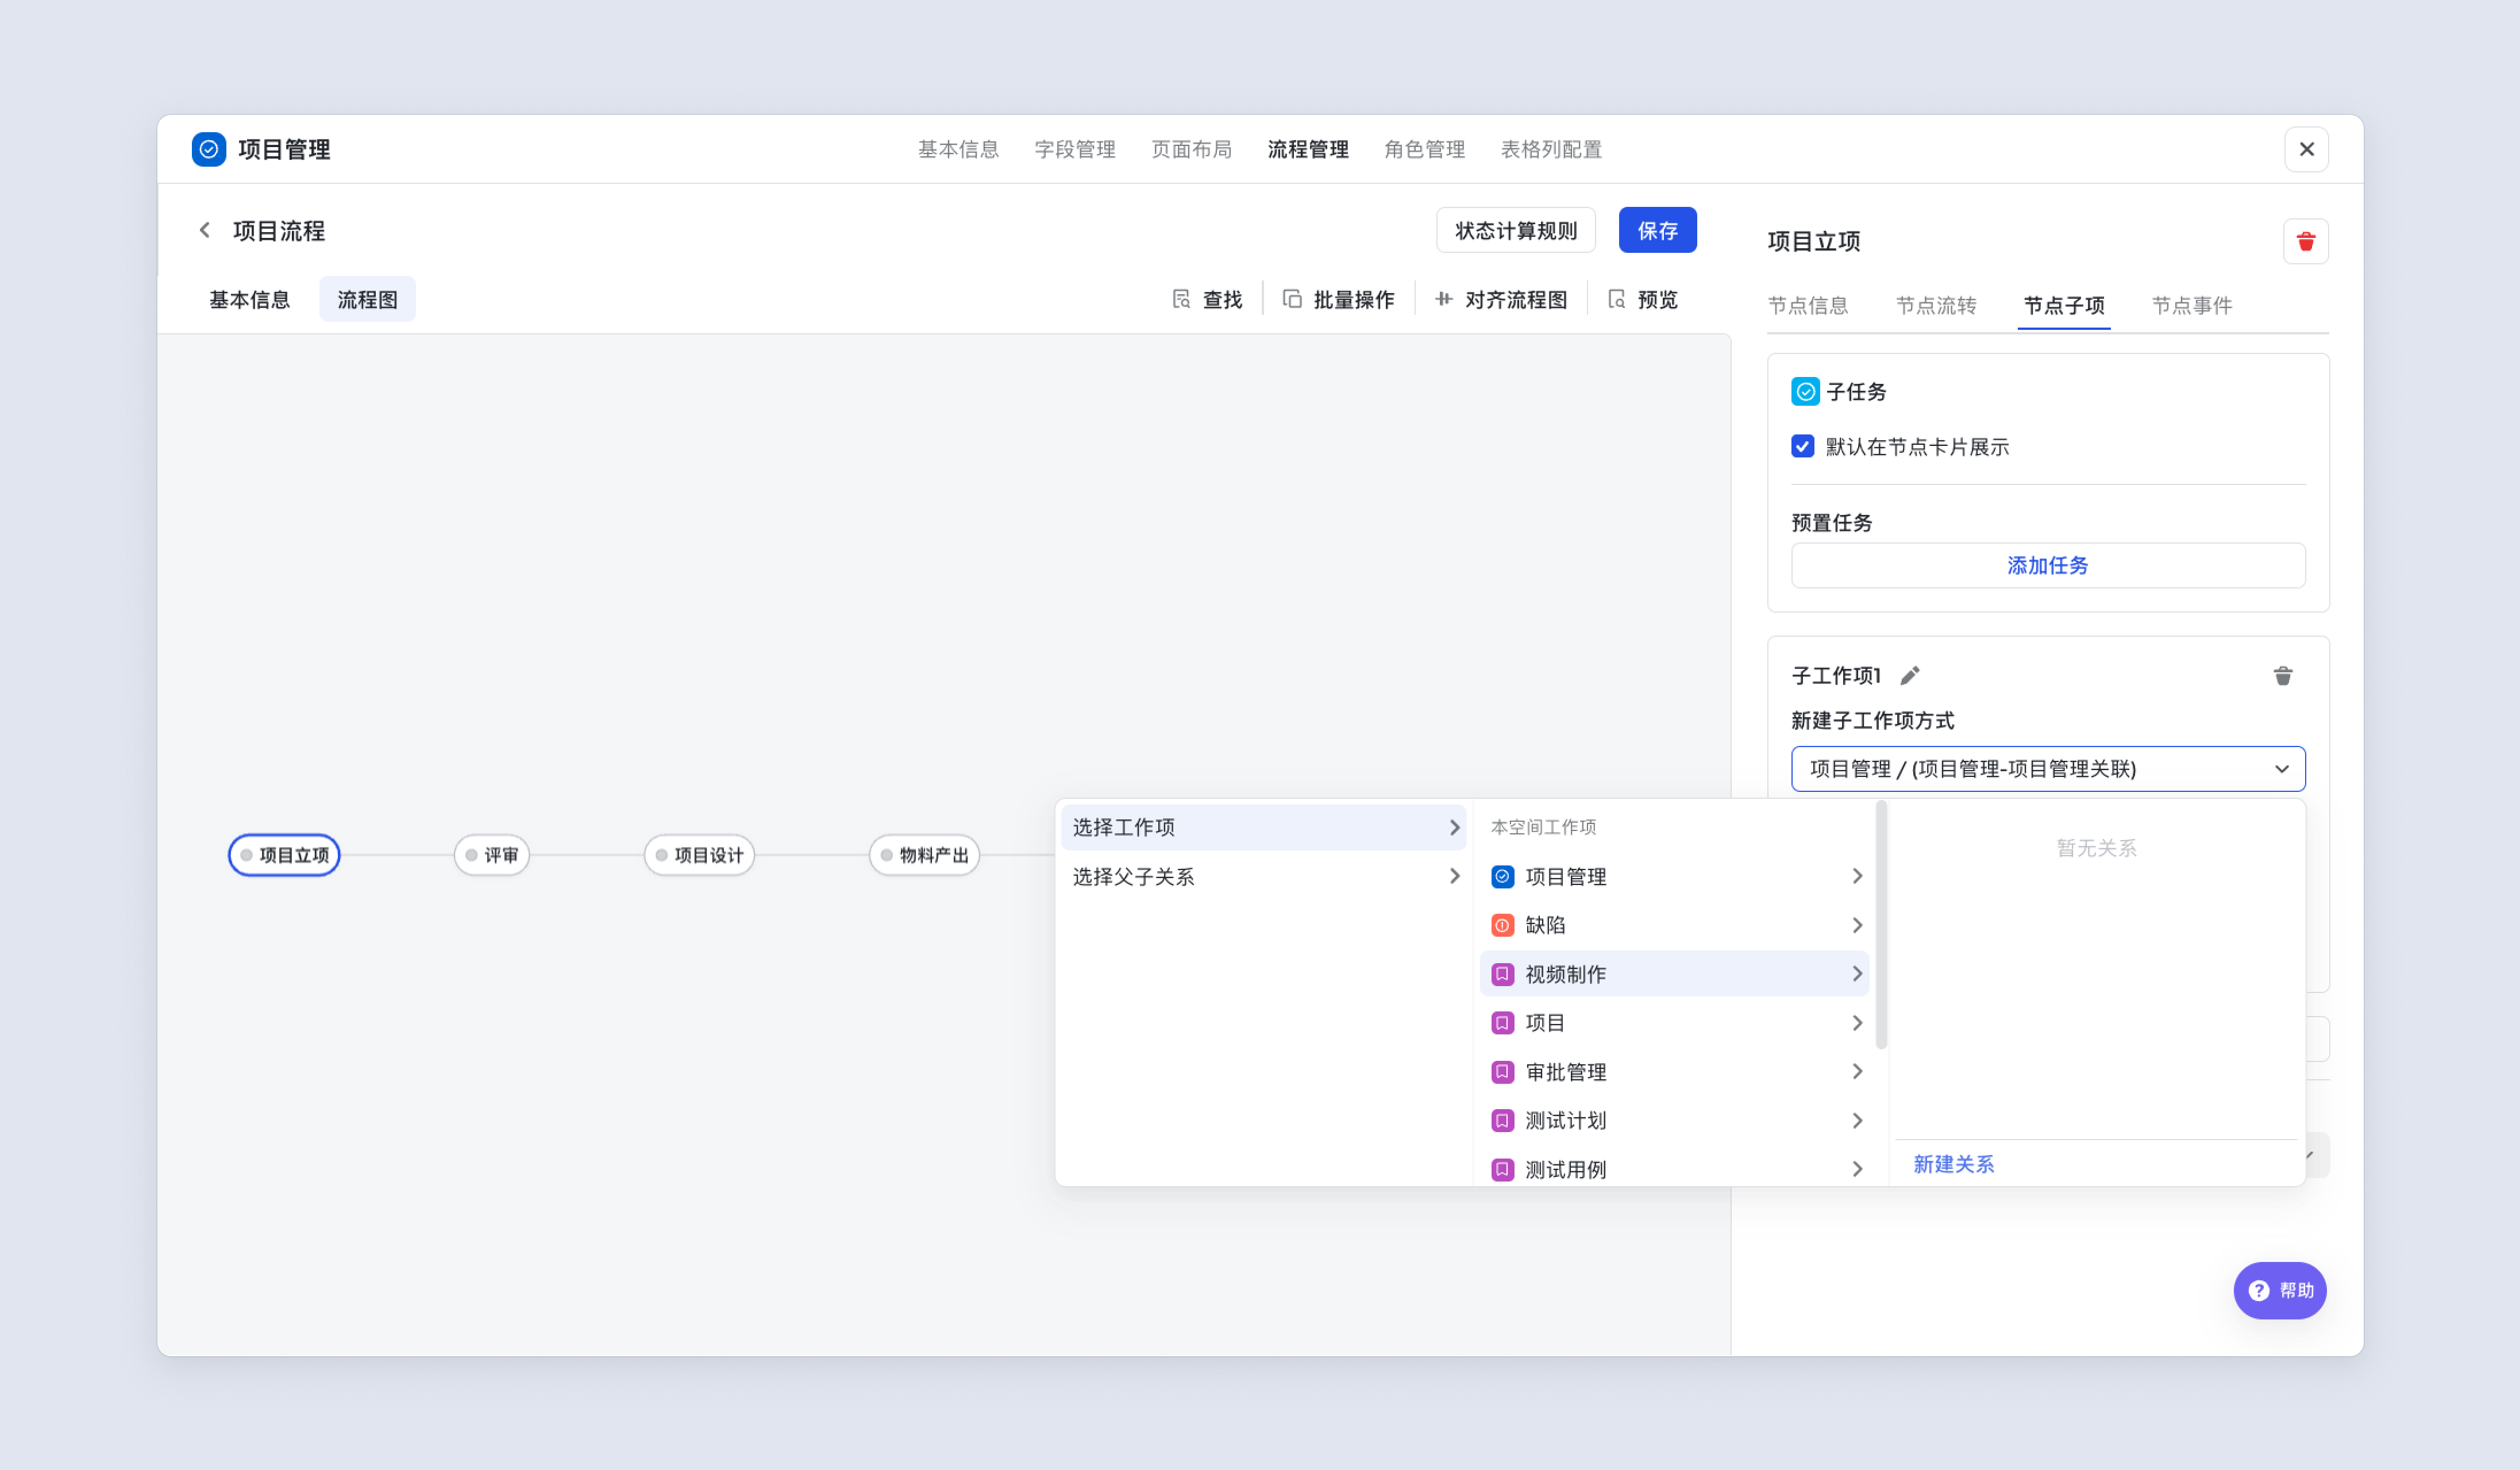2520x1470 pixels.
Task: Click the 批量操作 copy icon
Action: (1292, 299)
